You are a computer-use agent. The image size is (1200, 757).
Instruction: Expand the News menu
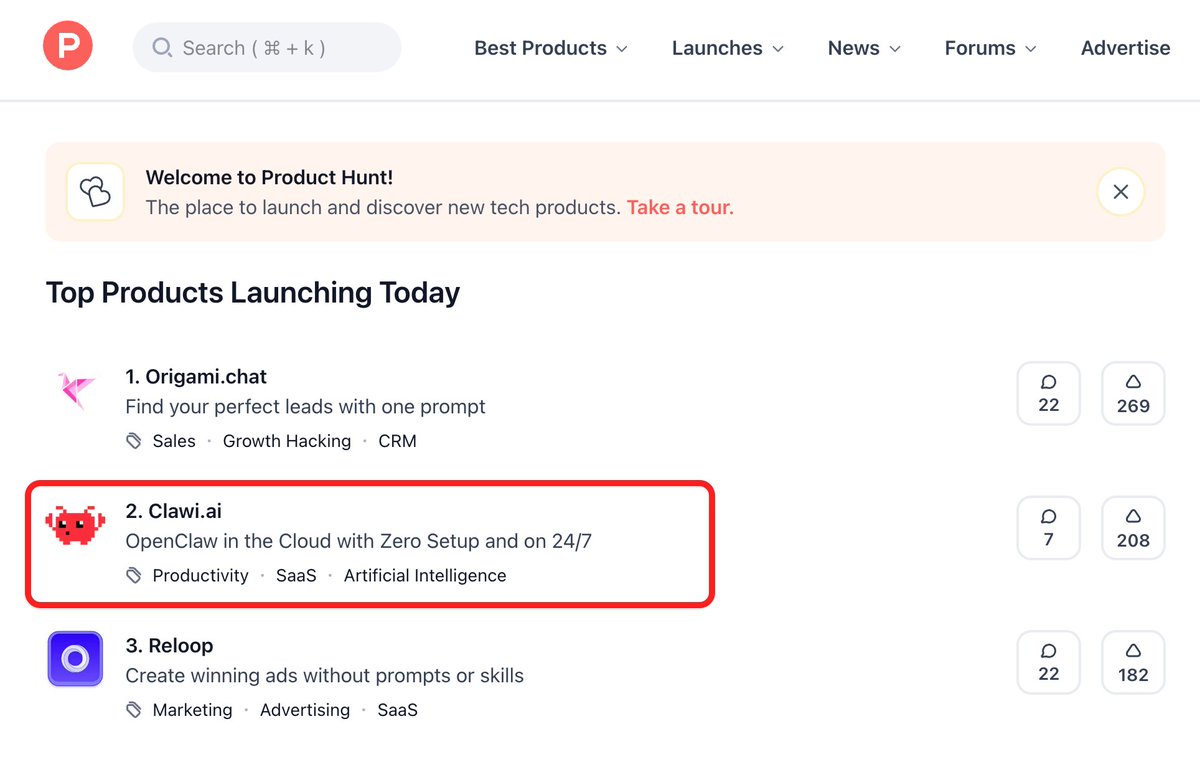click(x=865, y=48)
